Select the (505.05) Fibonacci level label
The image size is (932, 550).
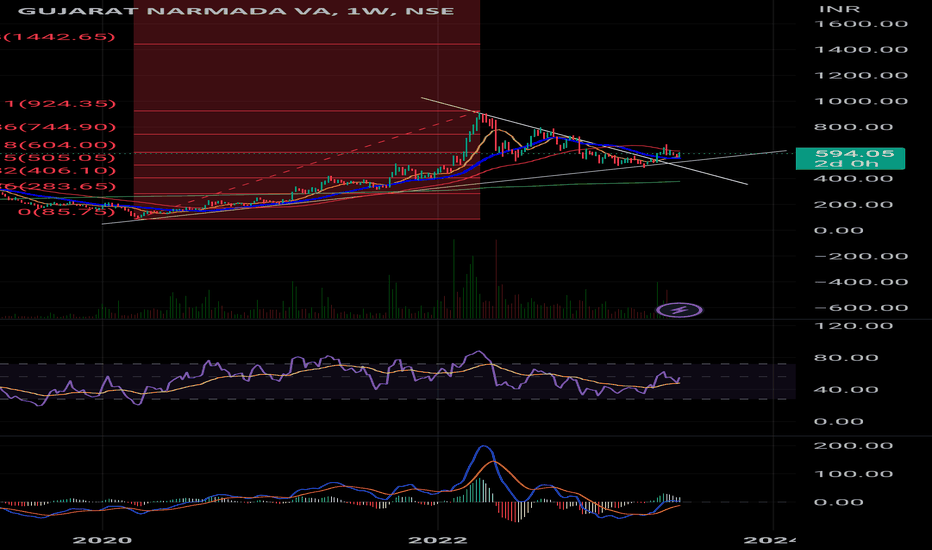58,158
